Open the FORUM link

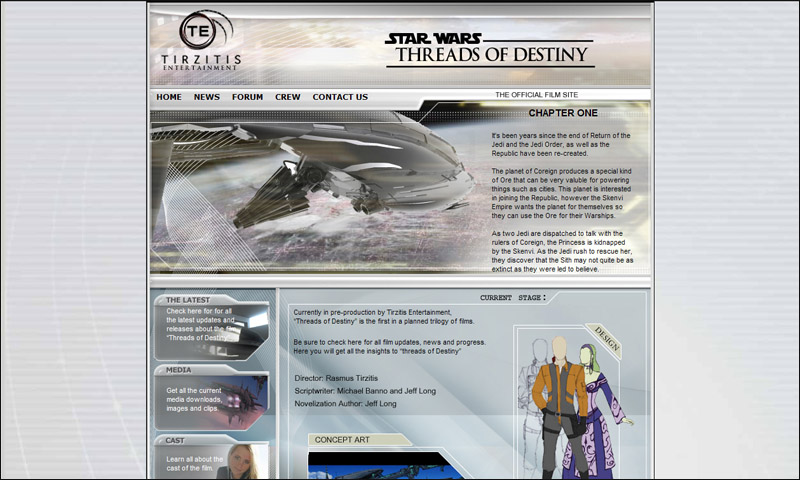pos(247,97)
